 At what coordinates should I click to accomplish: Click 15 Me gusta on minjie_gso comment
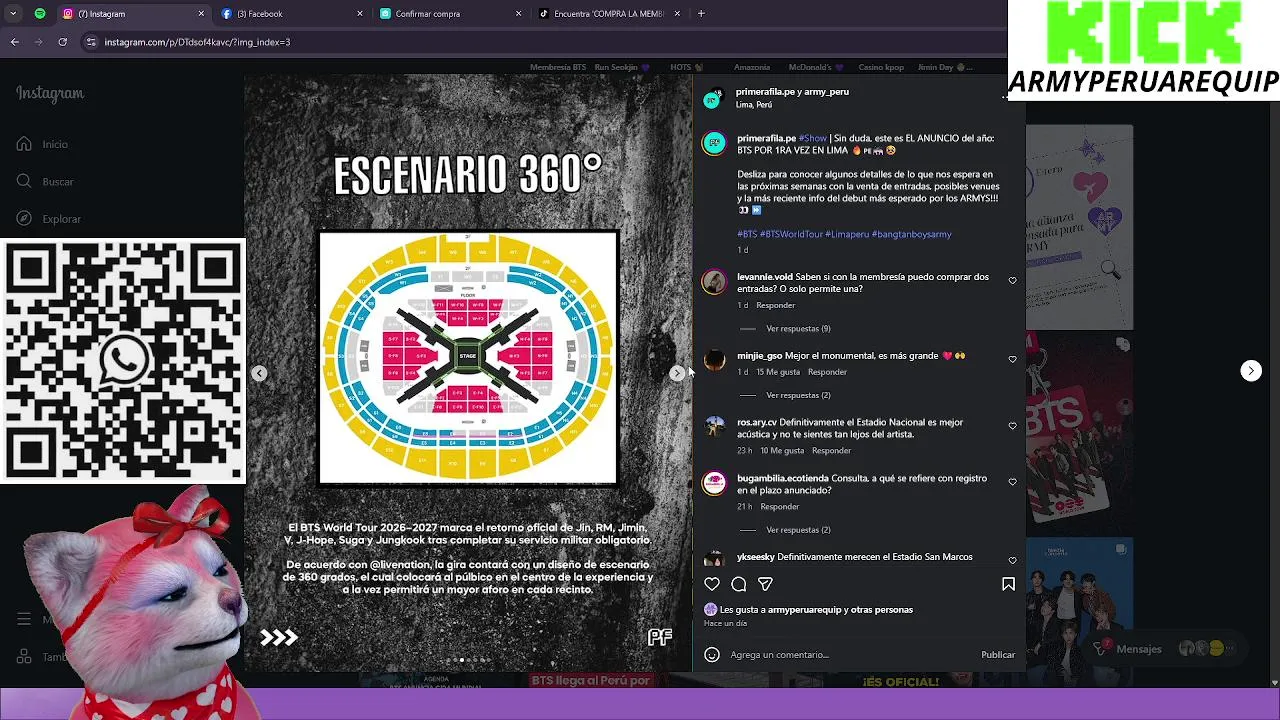click(778, 372)
